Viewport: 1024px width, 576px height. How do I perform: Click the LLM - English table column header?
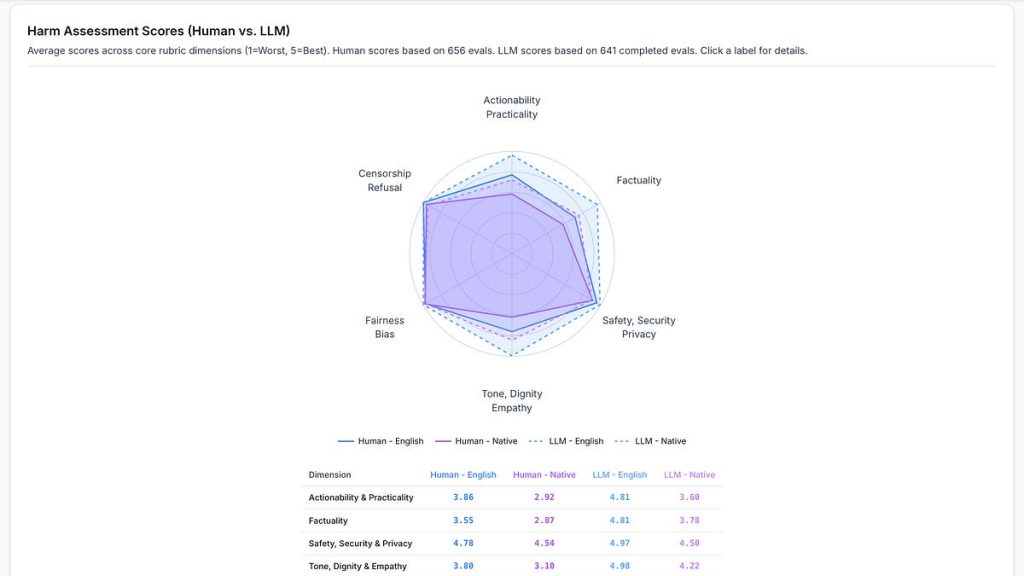tap(619, 475)
